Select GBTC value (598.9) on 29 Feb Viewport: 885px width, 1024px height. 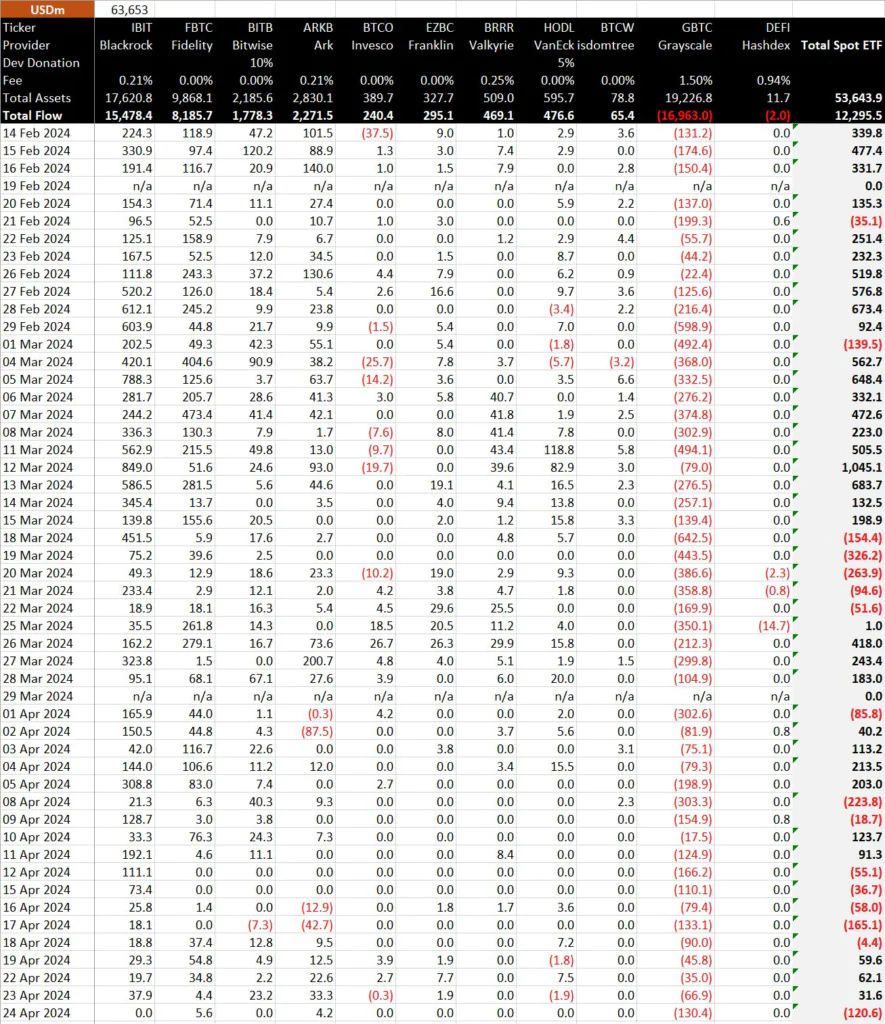coord(692,327)
